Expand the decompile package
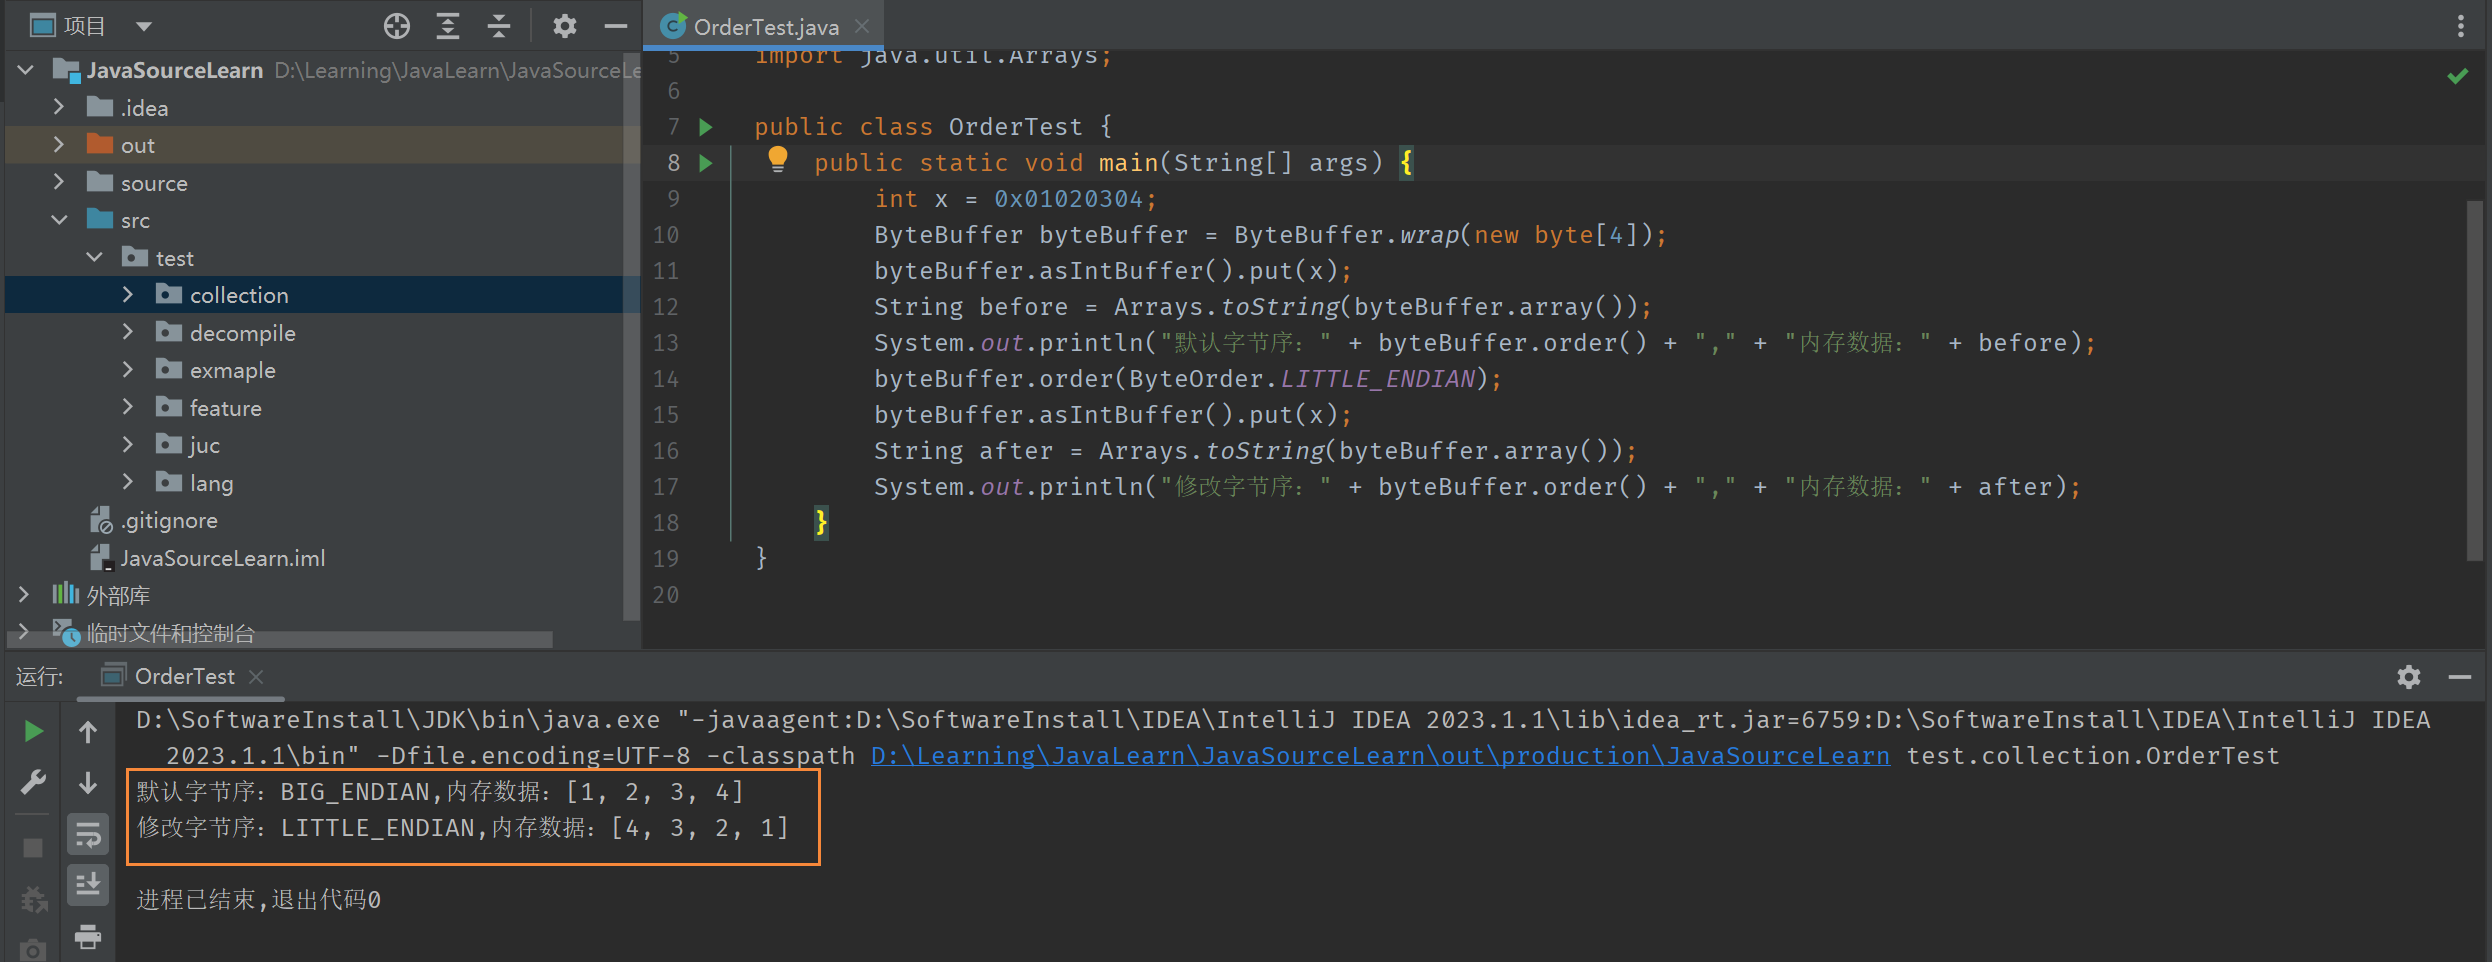 click(128, 332)
